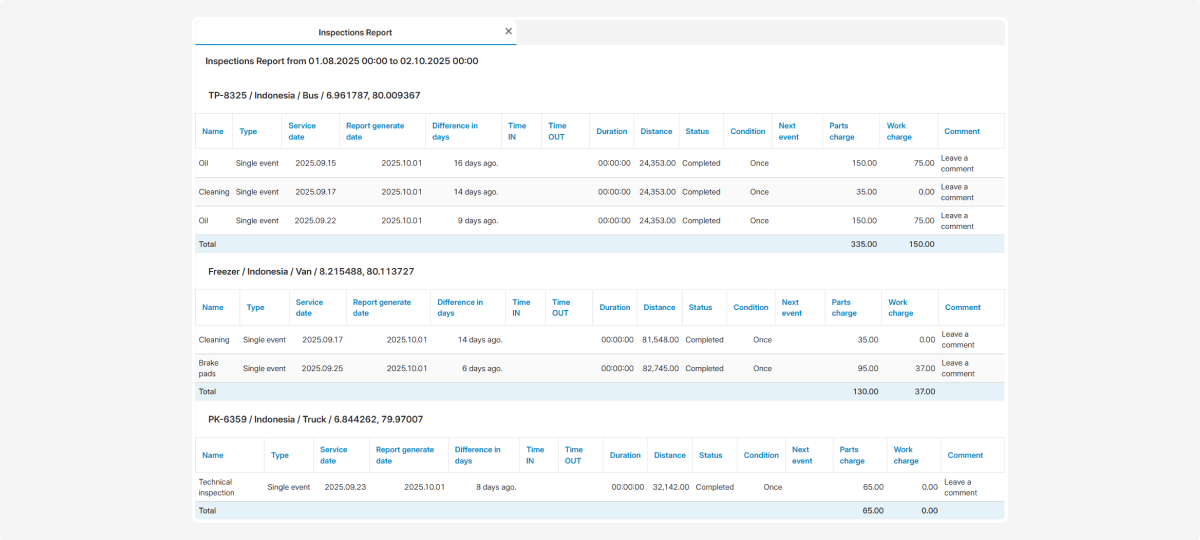The height and width of the screenshot is (540, 1200).
Task: Click Condition header in Freezer table
Action: (751, 307)
